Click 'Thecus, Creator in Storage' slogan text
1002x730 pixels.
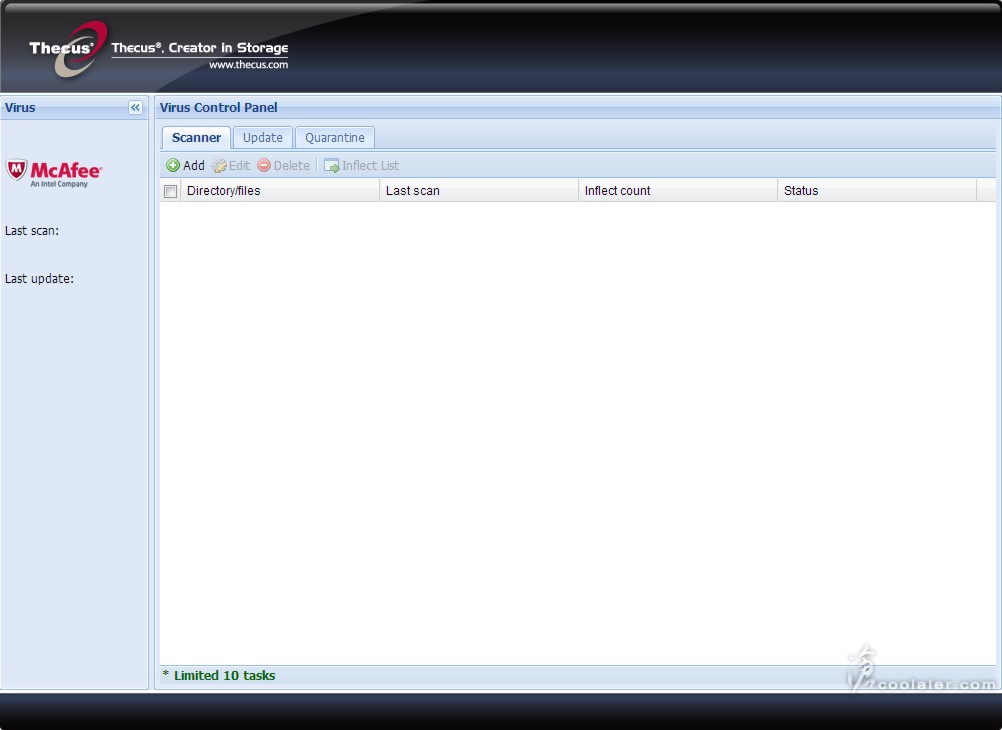pyautogui.click(x=199, y=48)
